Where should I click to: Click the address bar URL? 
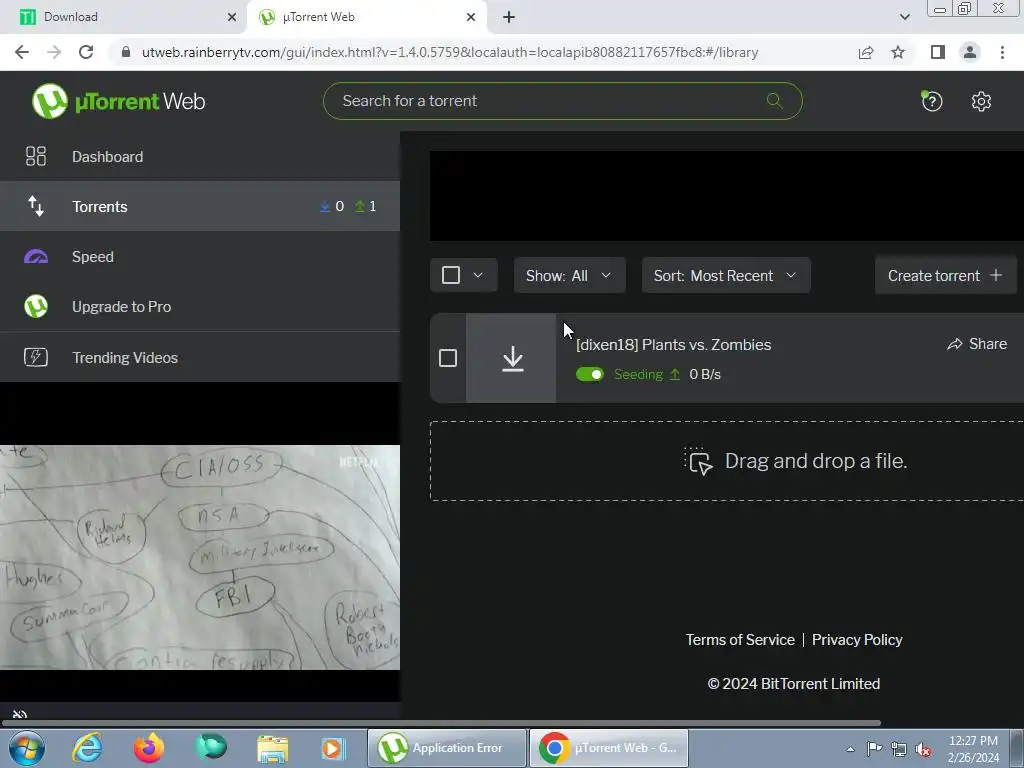coord(450,52)
